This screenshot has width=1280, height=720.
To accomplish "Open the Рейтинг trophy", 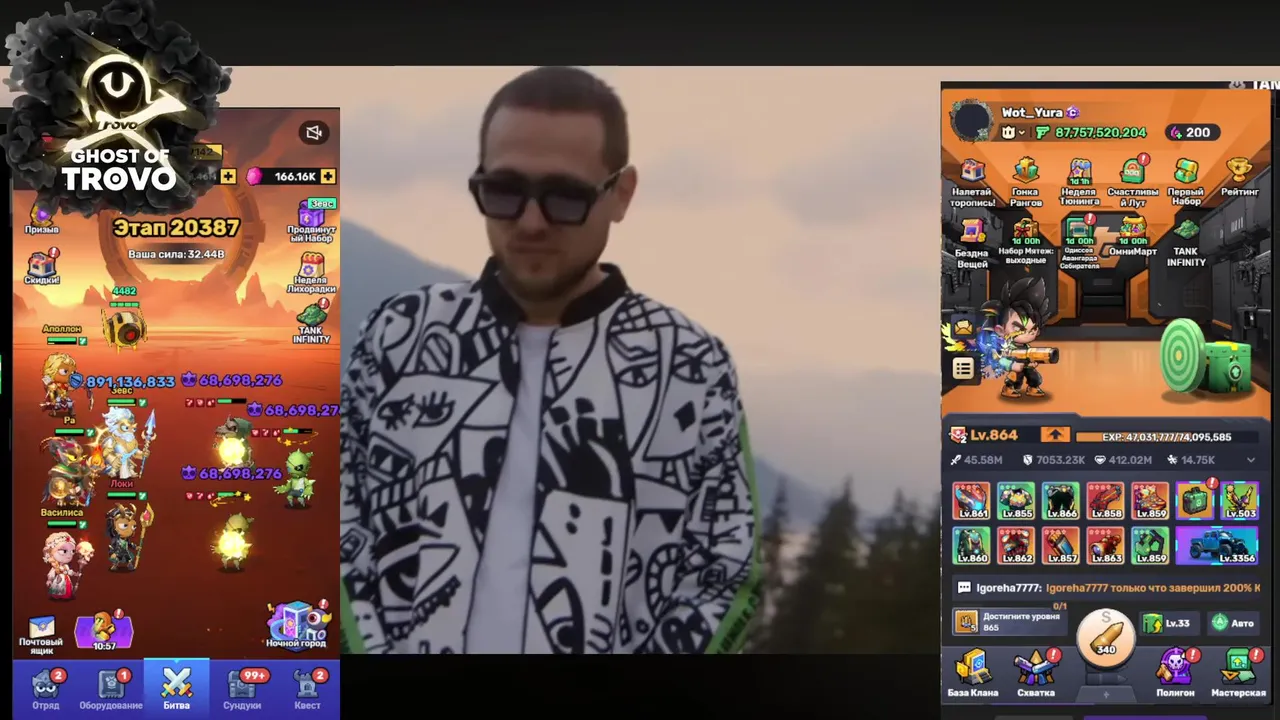I will coord(1239,176).
